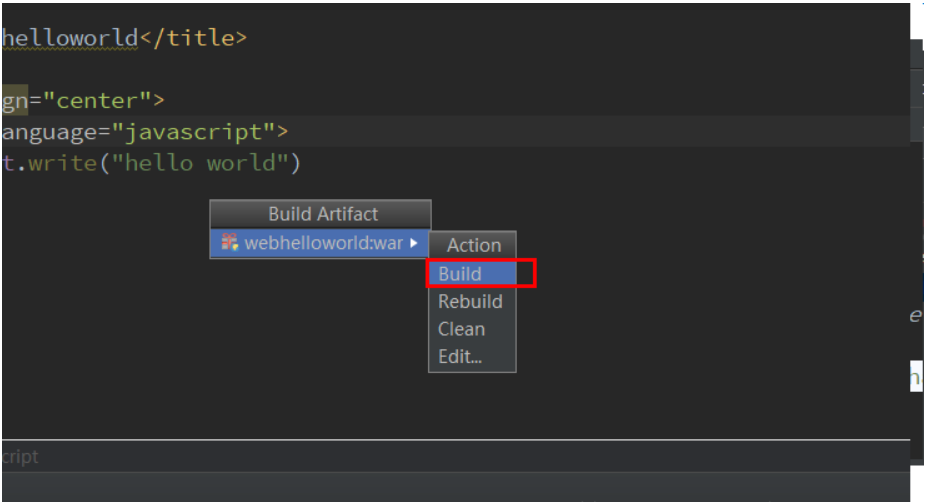The image size is (925, 502).
Task: Click the script breadcrumb at editor bottom
Action: point(21,456)
